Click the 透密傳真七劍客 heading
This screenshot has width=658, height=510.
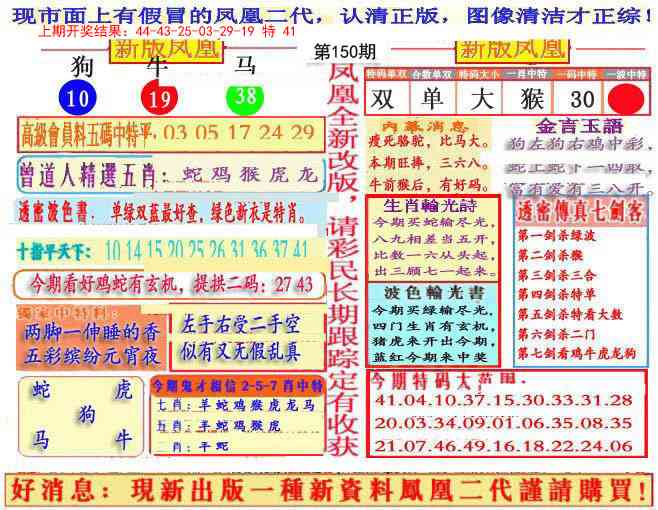pyautogui.click(x=580, y=211)
